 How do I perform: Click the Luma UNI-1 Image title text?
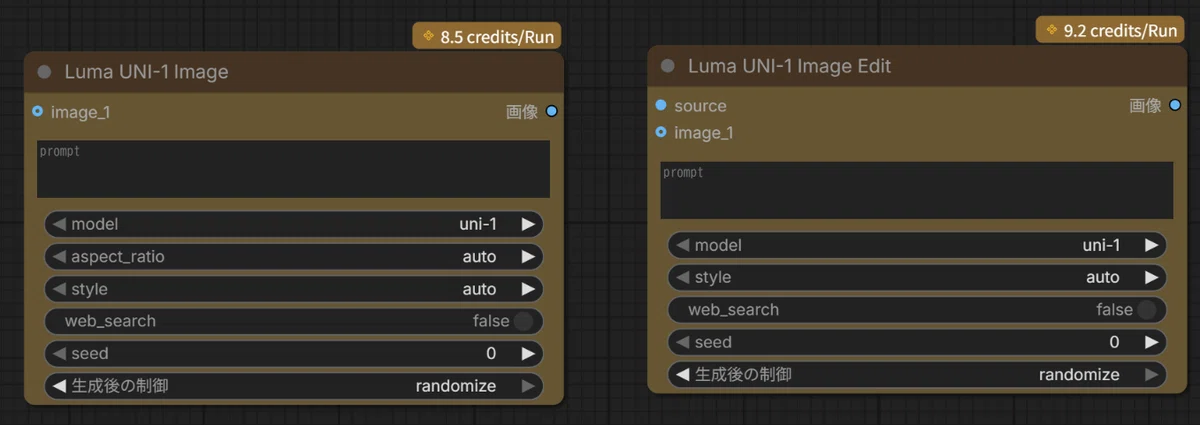point(147,72)
